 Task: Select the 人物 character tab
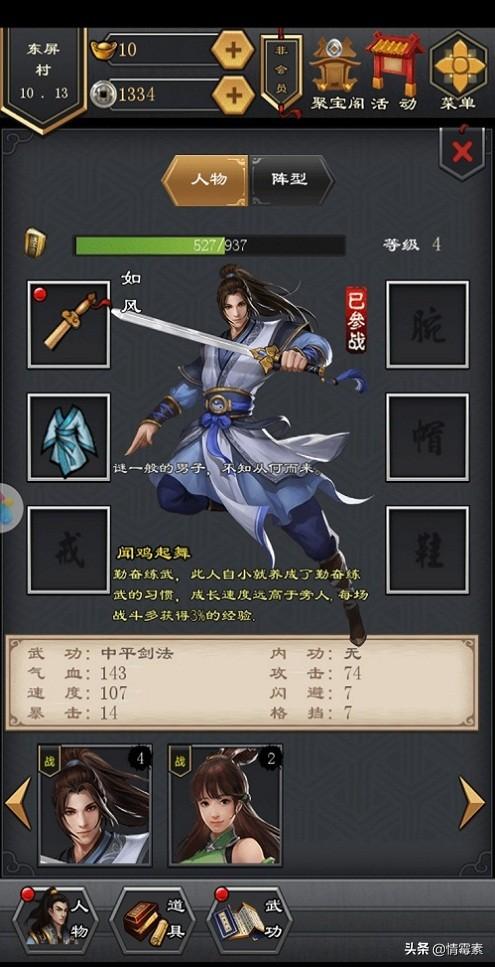point(206,180)
